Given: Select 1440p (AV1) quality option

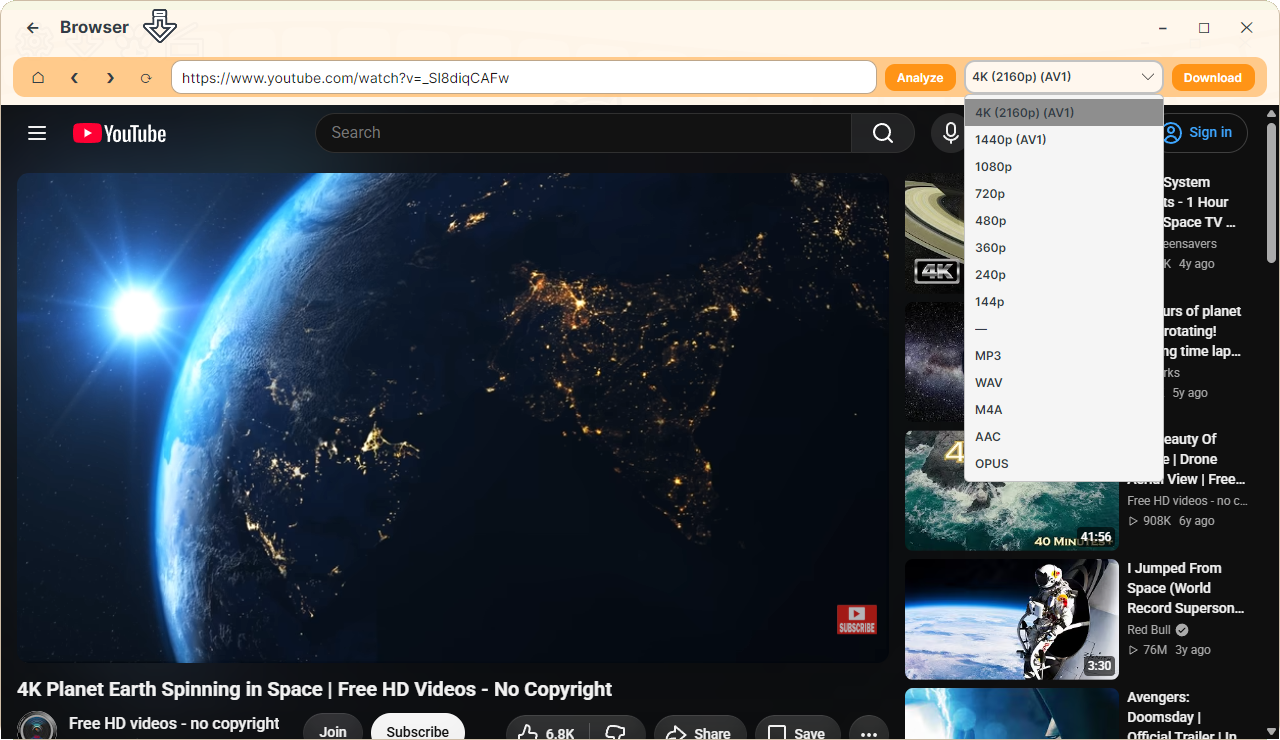Looking at the screenshot, I should point(1064,139).
